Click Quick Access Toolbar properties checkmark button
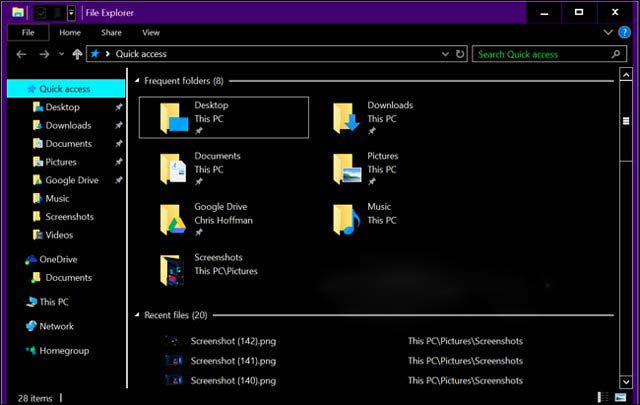 click(41, 13)
